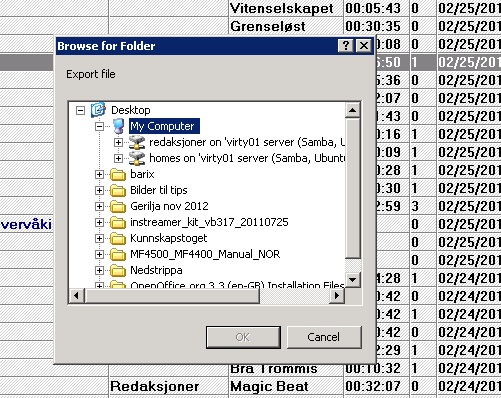
Task: Select the barix folder
Action: pos(142,174)
